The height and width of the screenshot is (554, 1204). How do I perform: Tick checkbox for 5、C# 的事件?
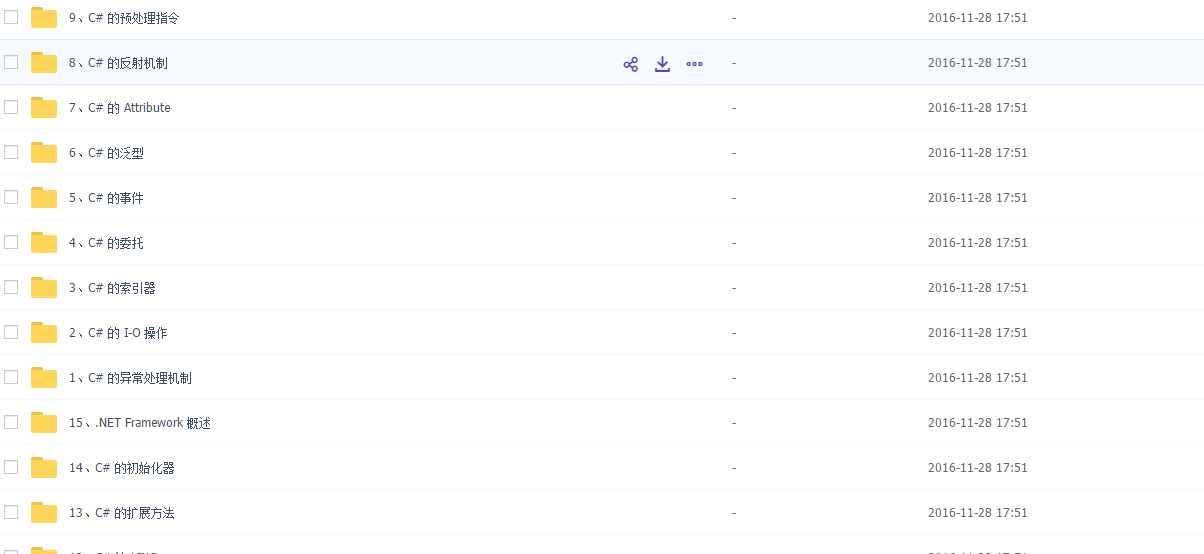(11, 197)
